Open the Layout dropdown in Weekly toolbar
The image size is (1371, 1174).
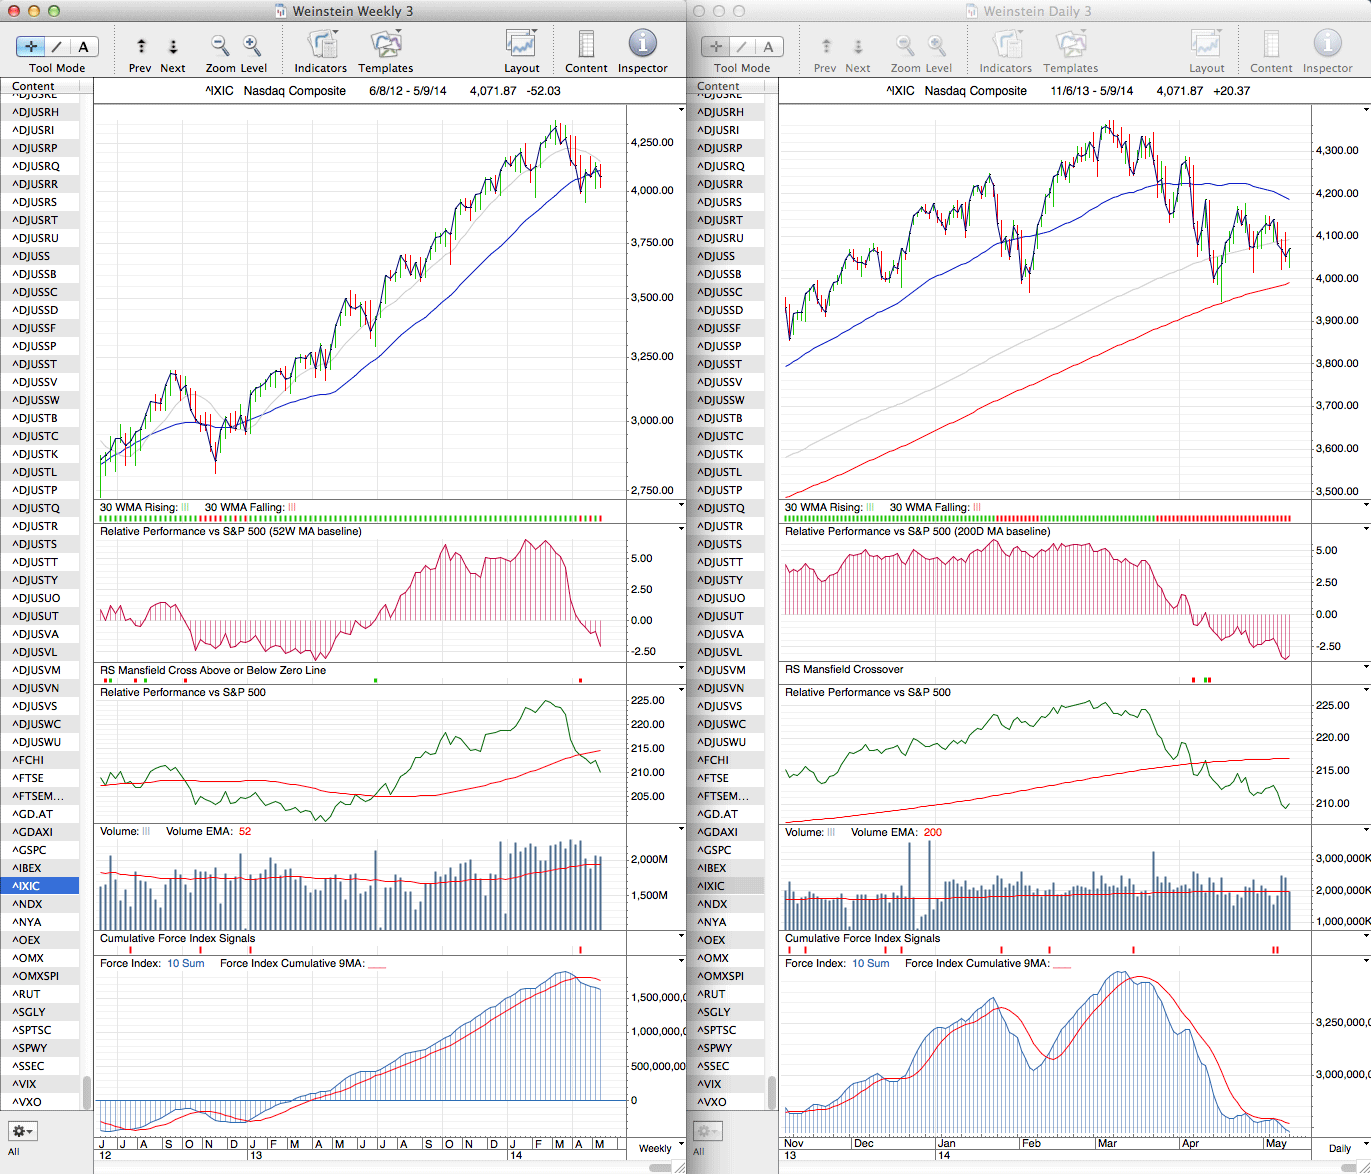click(521, 45)
